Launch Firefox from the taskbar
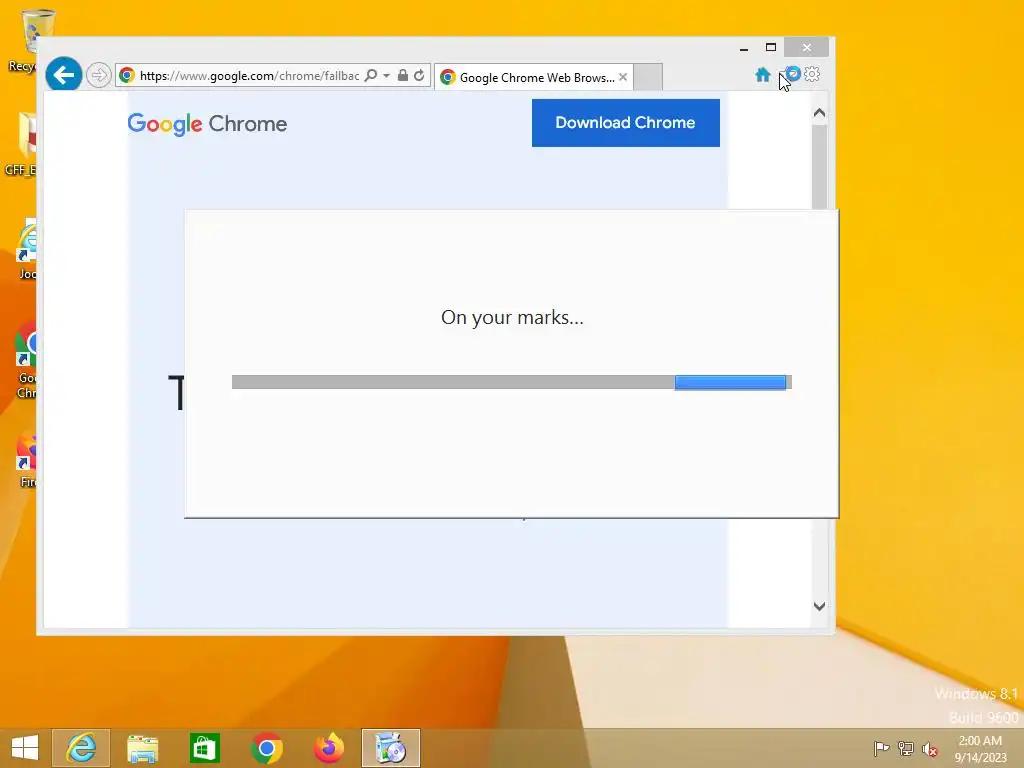1024x768 pixels. (328, 748)
